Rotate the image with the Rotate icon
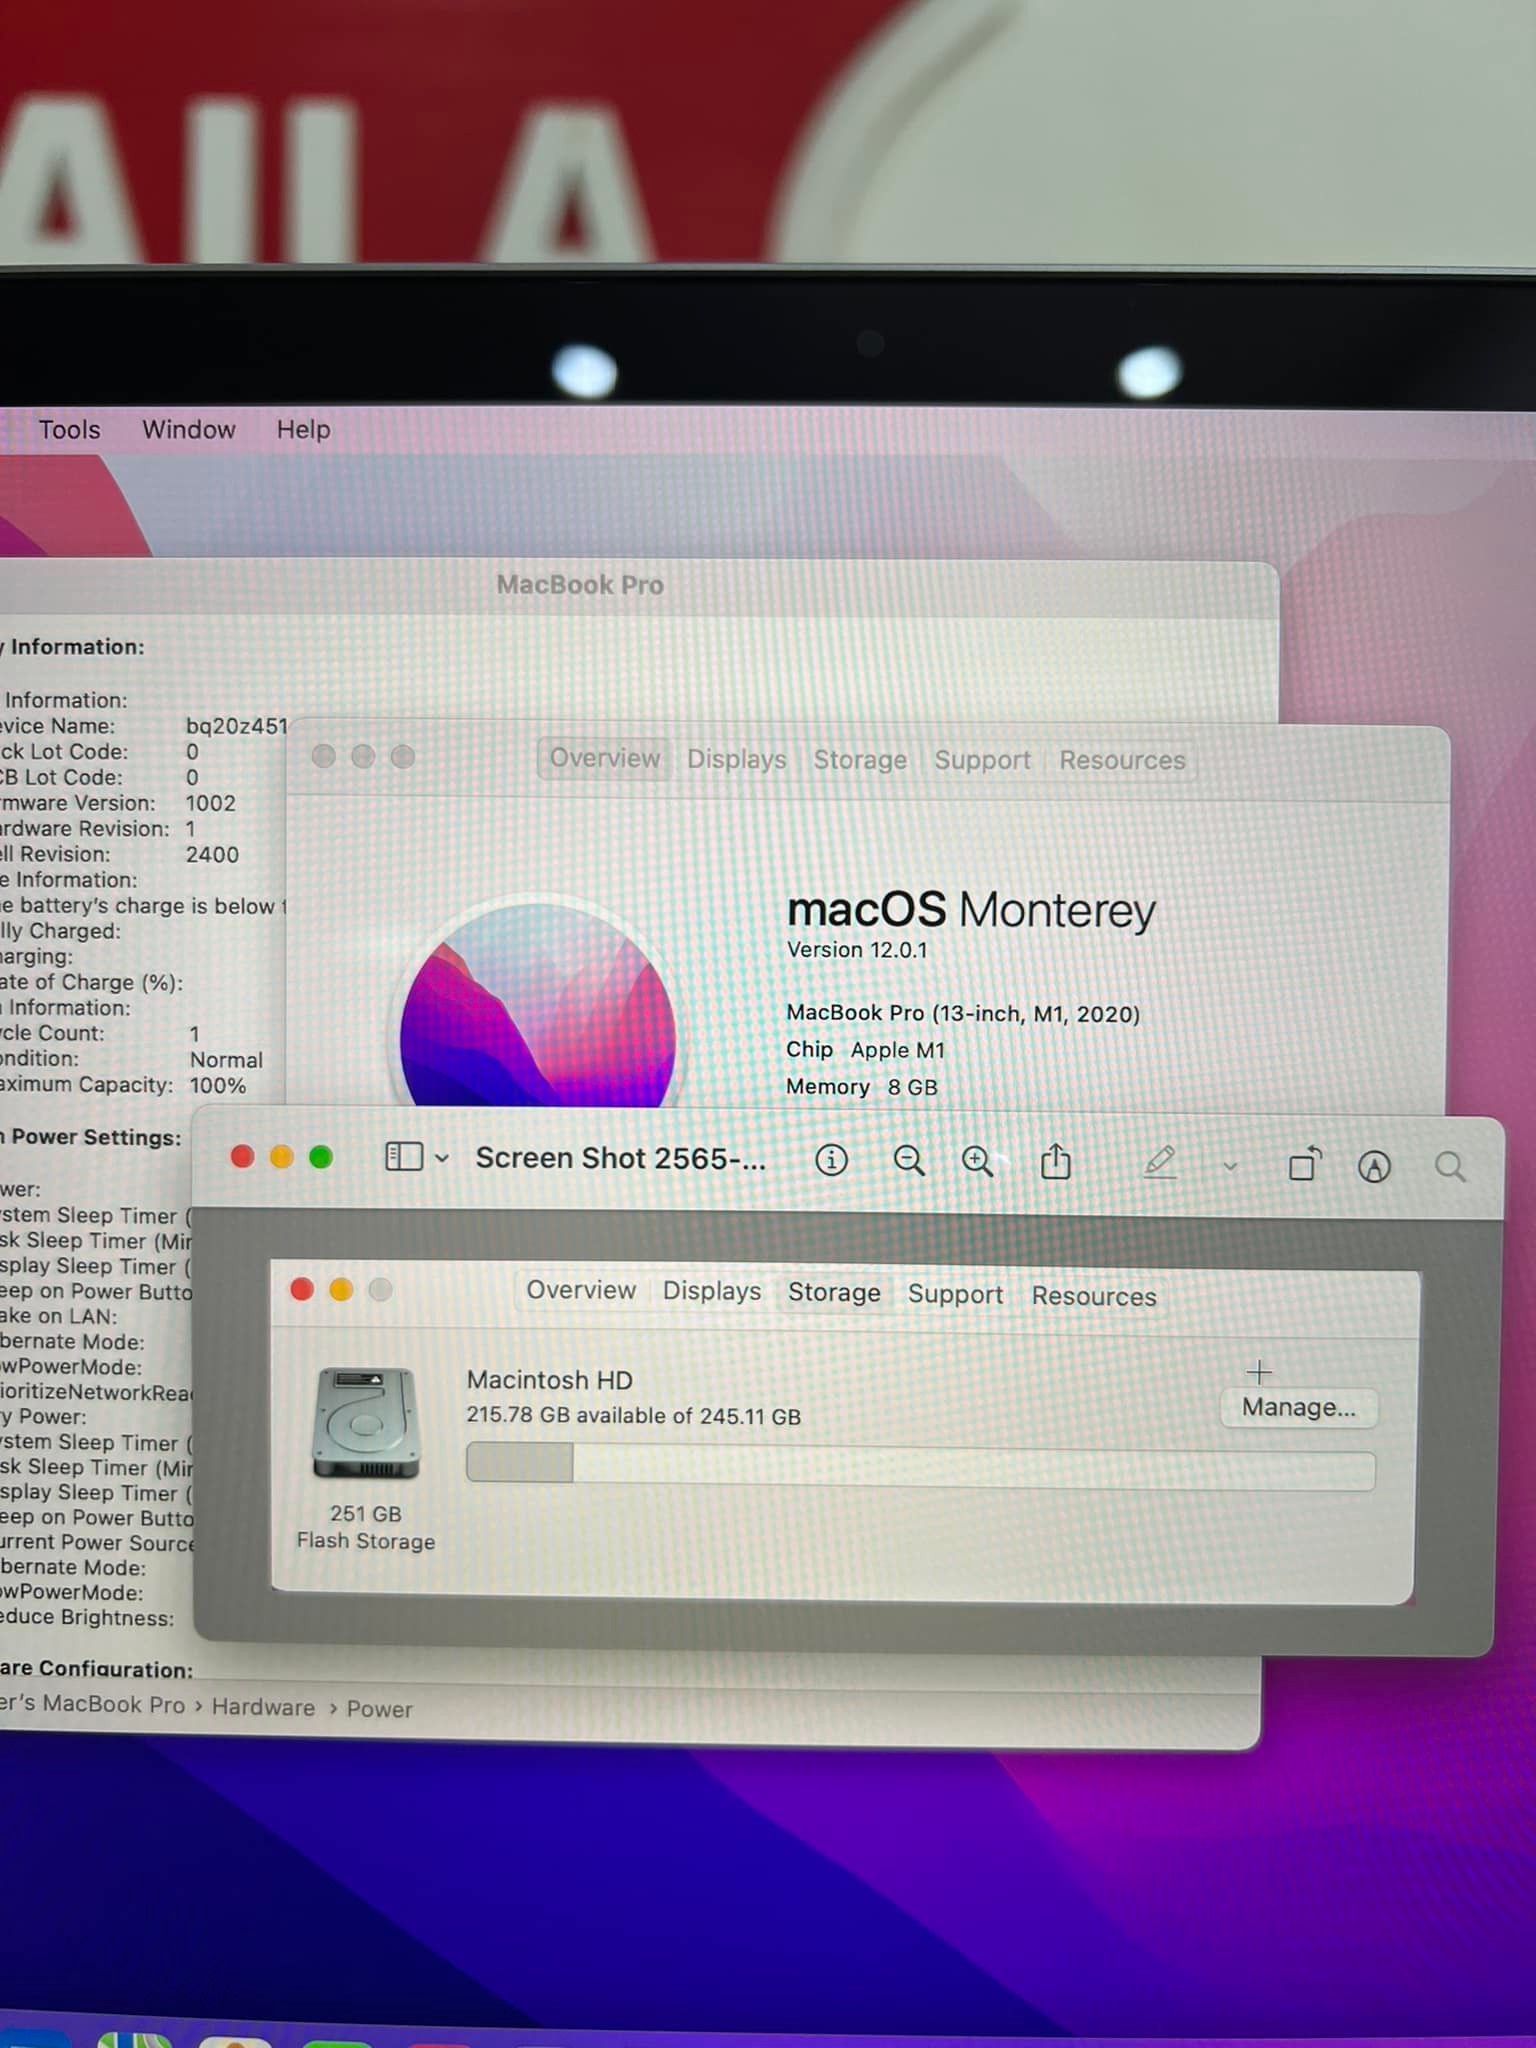The height and width of the screenshot is (2048, 1536). pos(1304,1165)
